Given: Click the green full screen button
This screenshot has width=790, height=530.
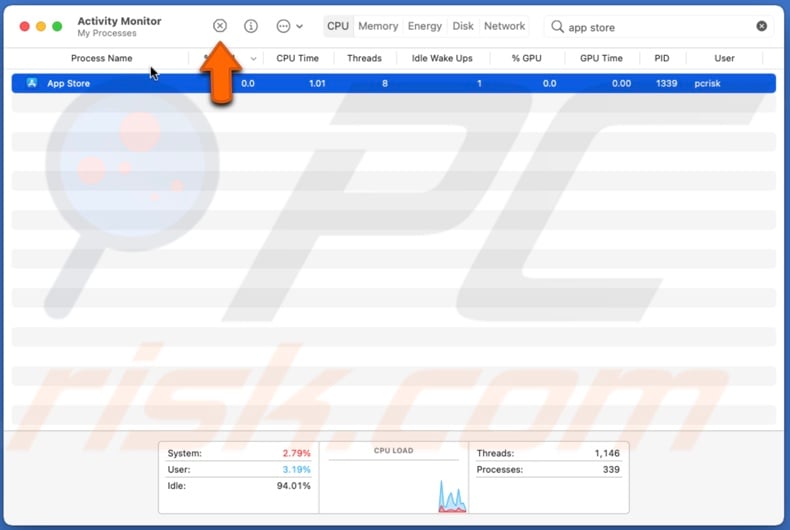Looking at the screenshot, I should coord(57,26).
